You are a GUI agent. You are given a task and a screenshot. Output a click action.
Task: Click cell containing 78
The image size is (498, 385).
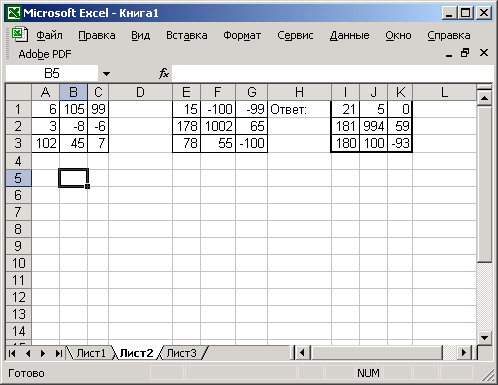pos(186,143)
